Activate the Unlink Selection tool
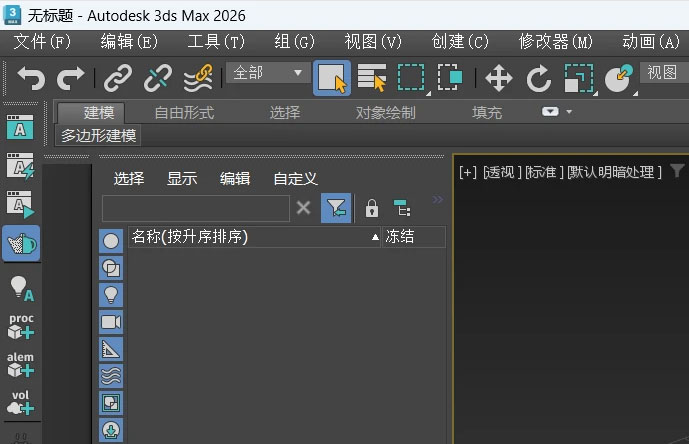Image resolution: width=689 pixels, height=444 pixels. pyautogui.click(x=158, y=78)
